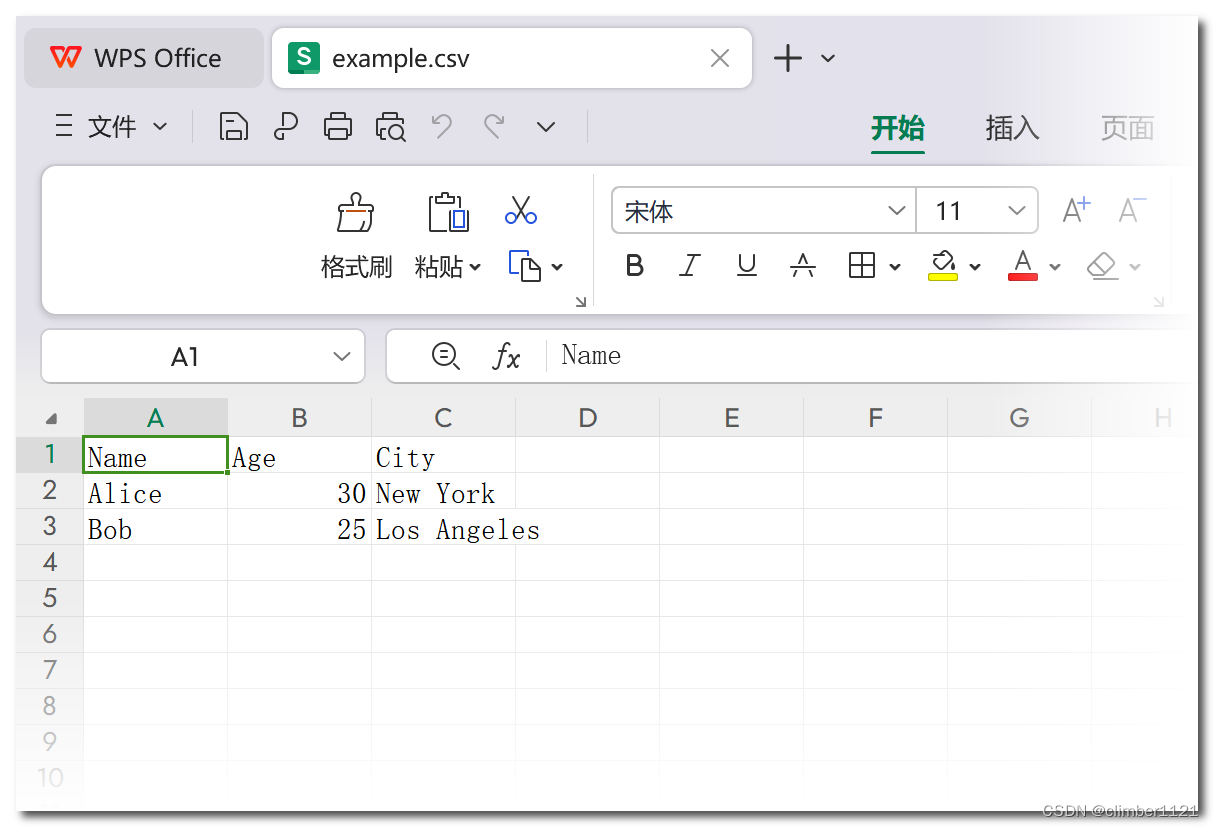
Task: Click the Print icon
Action: (338, 127)
